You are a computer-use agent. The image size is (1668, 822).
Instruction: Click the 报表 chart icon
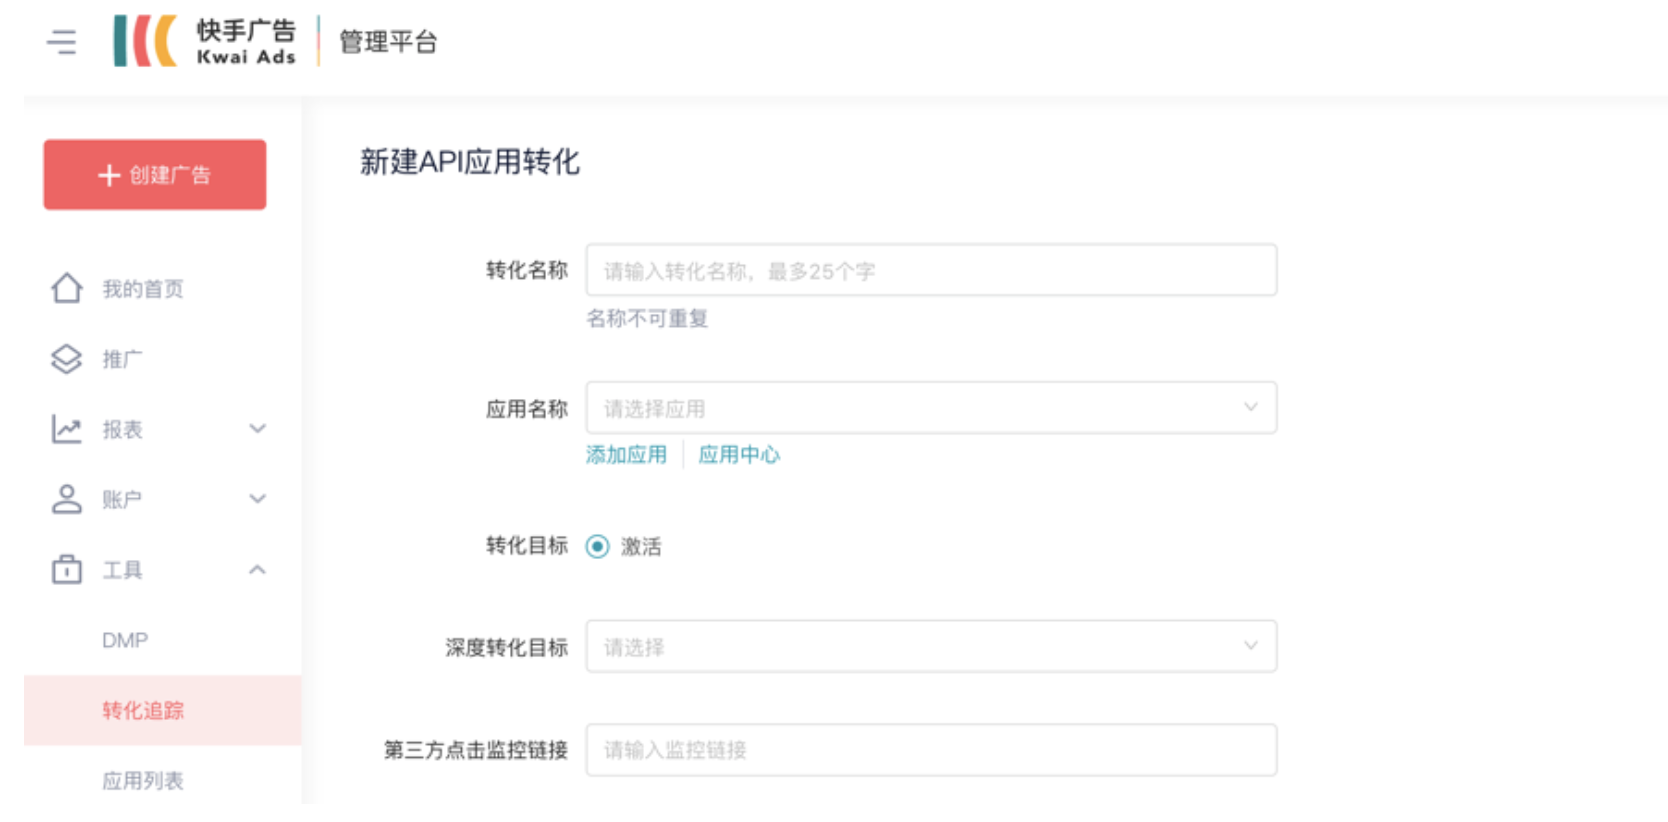point(67,429)
